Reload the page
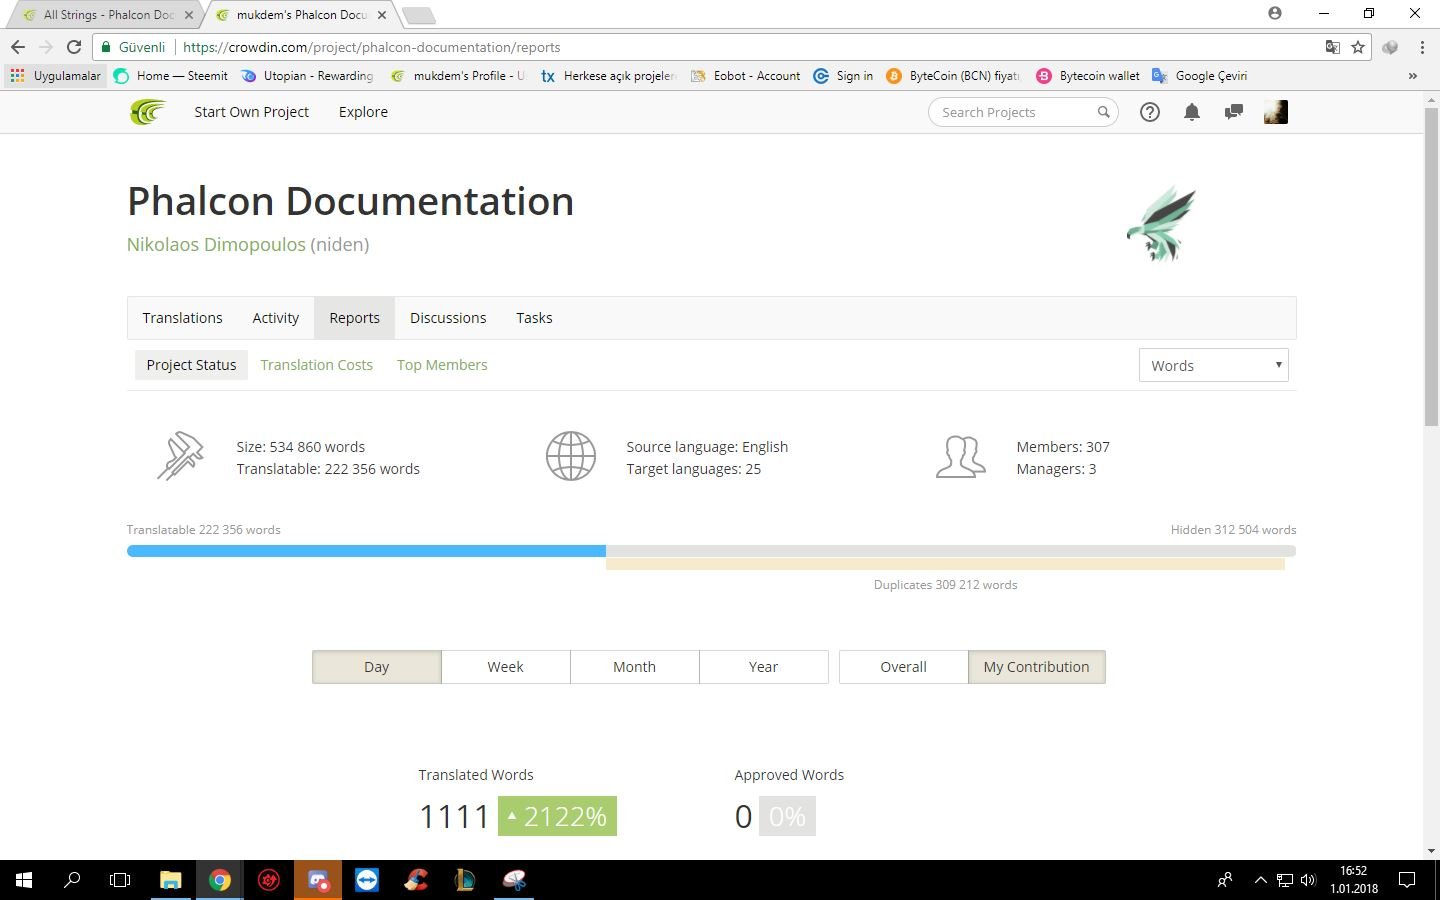Image resolution: width=1440 pixels, height=900 pixels. tap(73, 47)
